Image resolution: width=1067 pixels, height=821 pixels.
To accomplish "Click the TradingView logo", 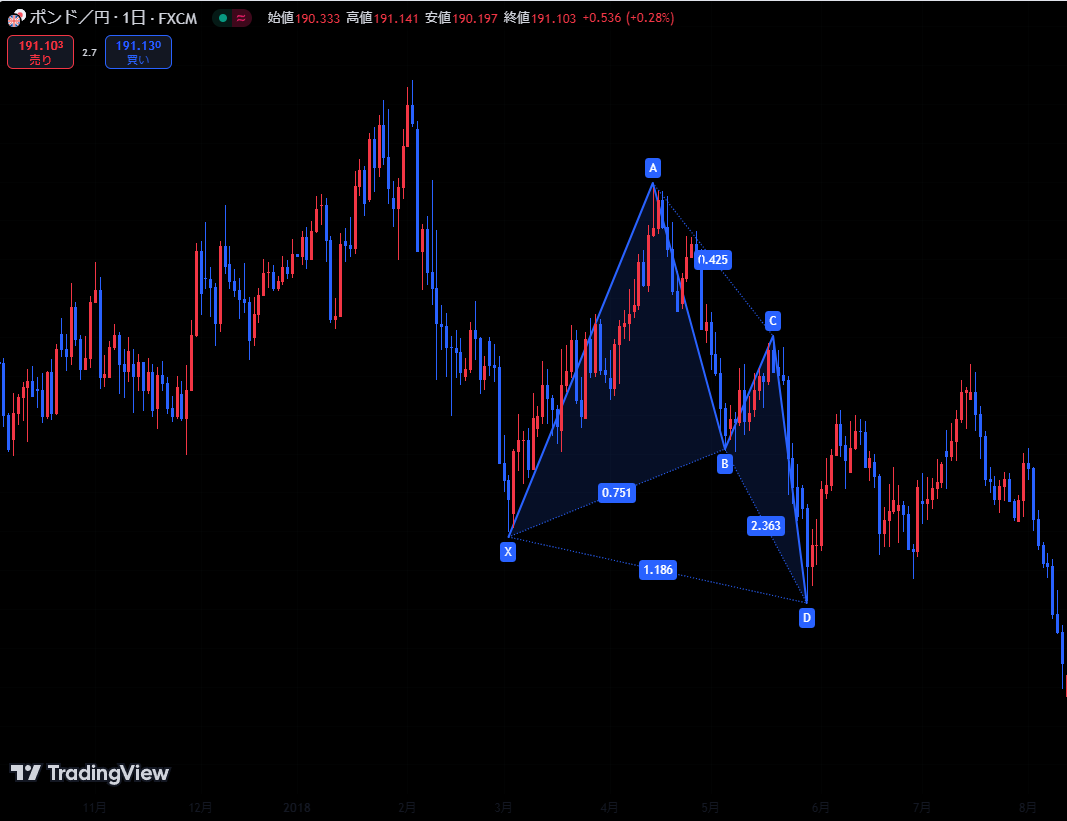I will pos(90,773).
